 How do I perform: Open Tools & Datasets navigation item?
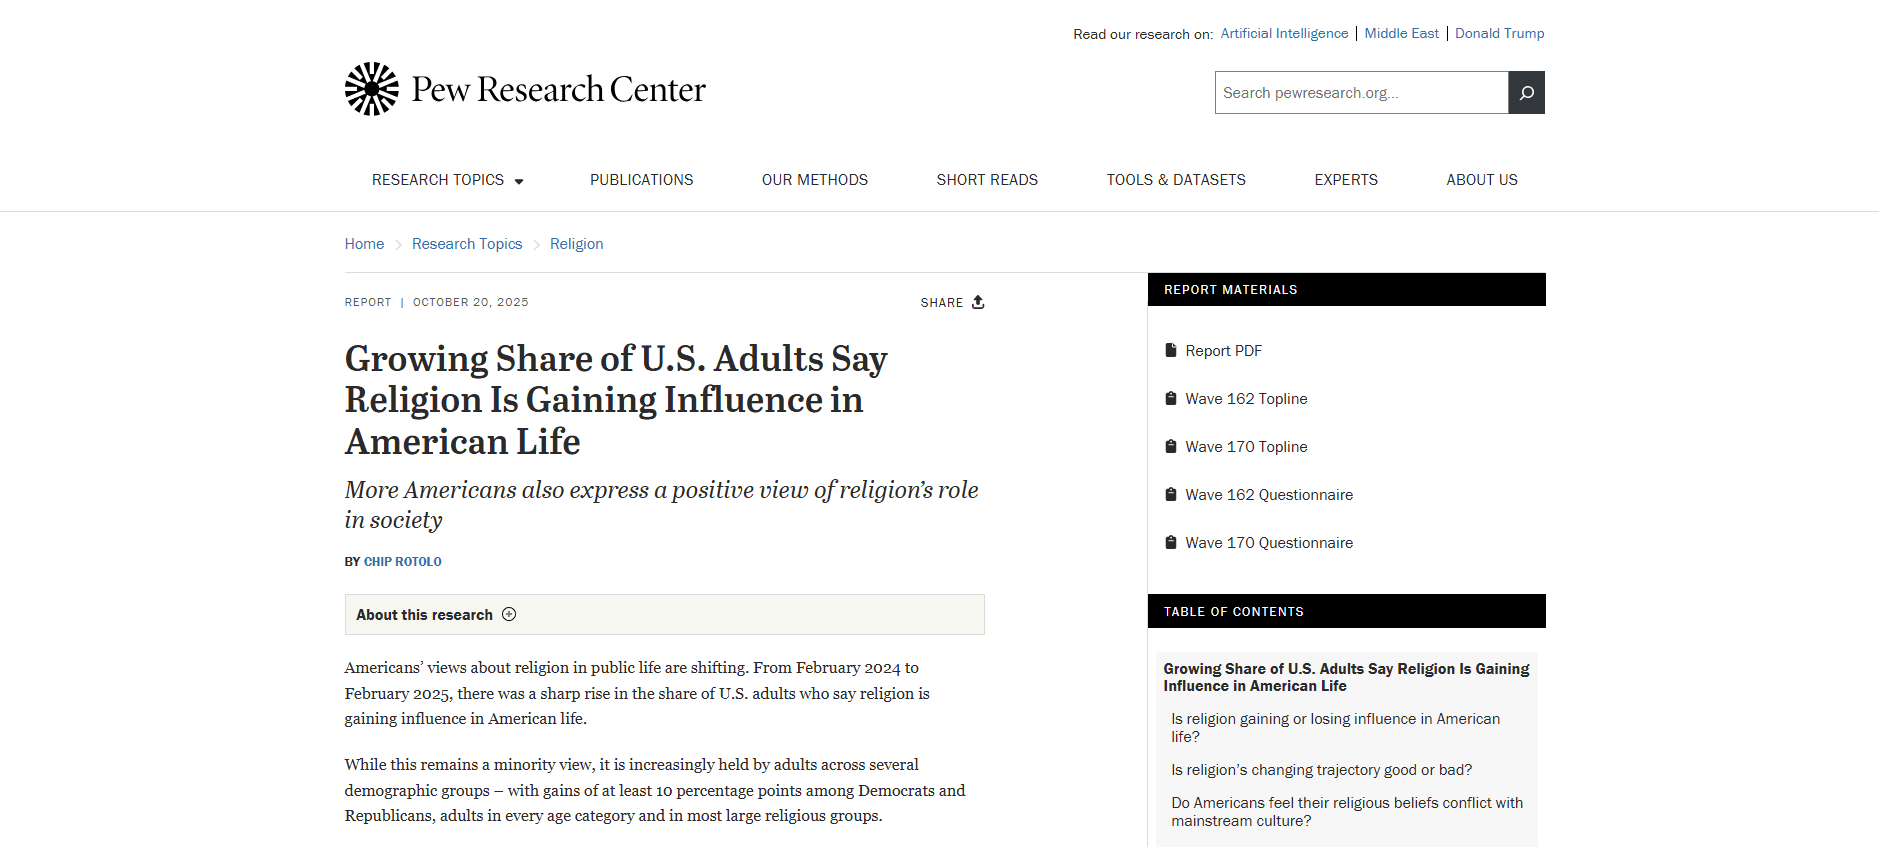click(1176, 180)
